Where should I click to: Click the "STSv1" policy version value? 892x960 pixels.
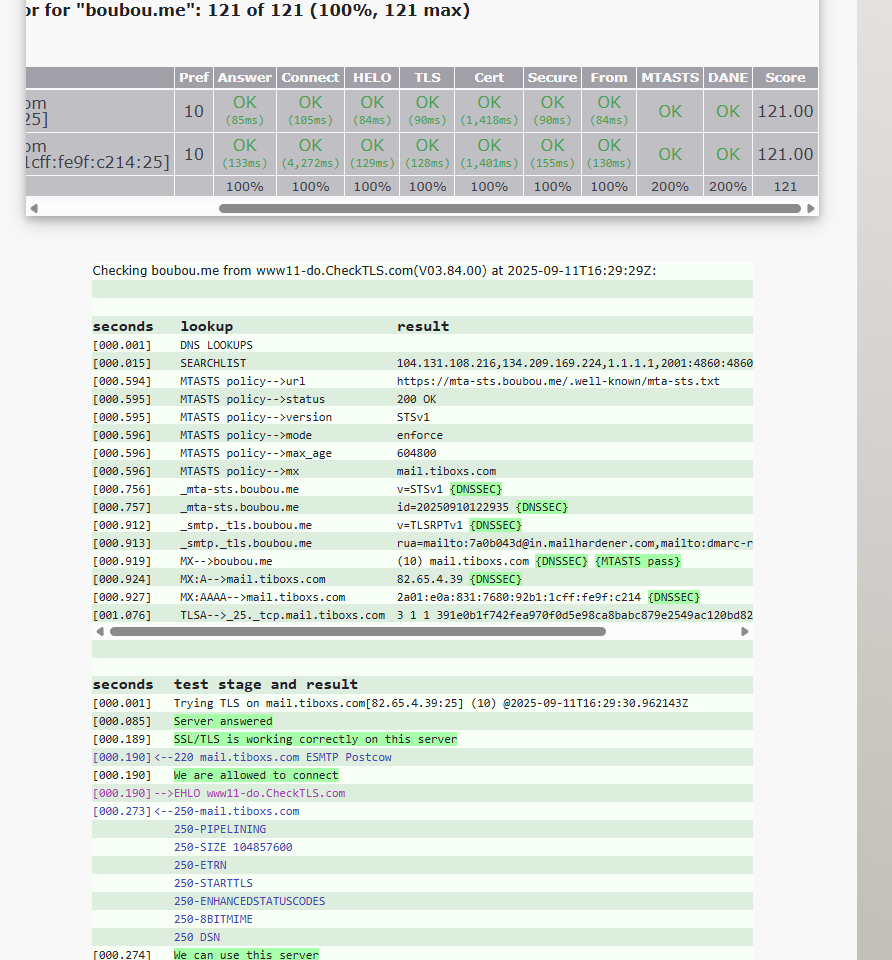[413, 417]
